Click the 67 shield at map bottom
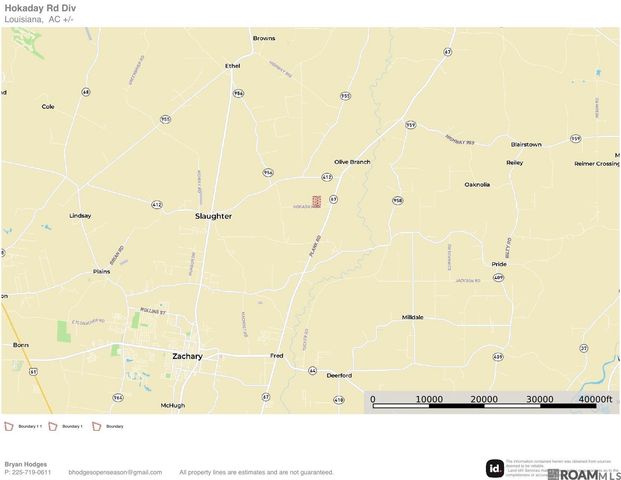 coord(266,397)
